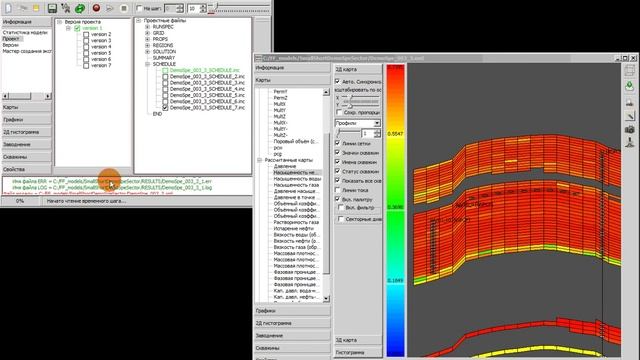
Task: Click the diagonal line tool icon
Action: [x=629, y=116]
